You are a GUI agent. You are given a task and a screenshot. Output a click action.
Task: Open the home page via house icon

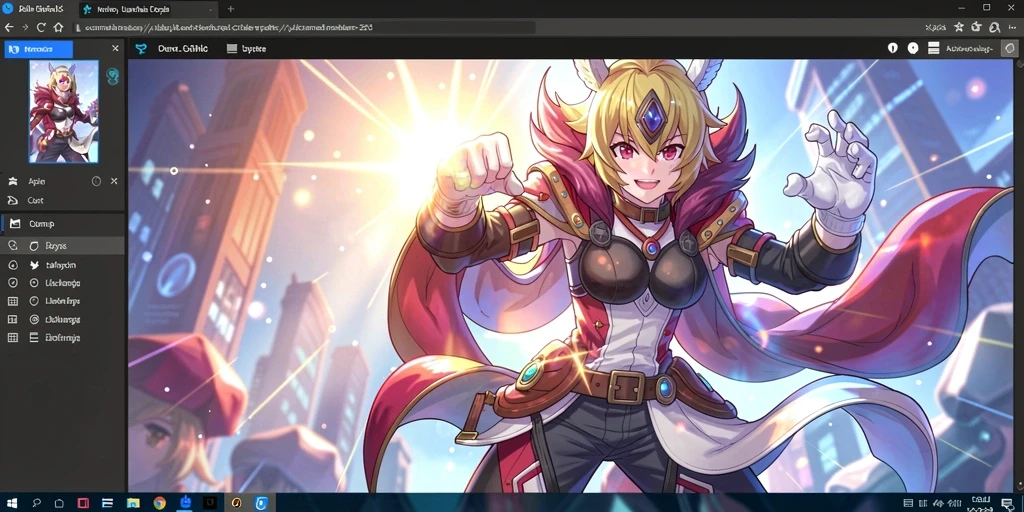58,27
